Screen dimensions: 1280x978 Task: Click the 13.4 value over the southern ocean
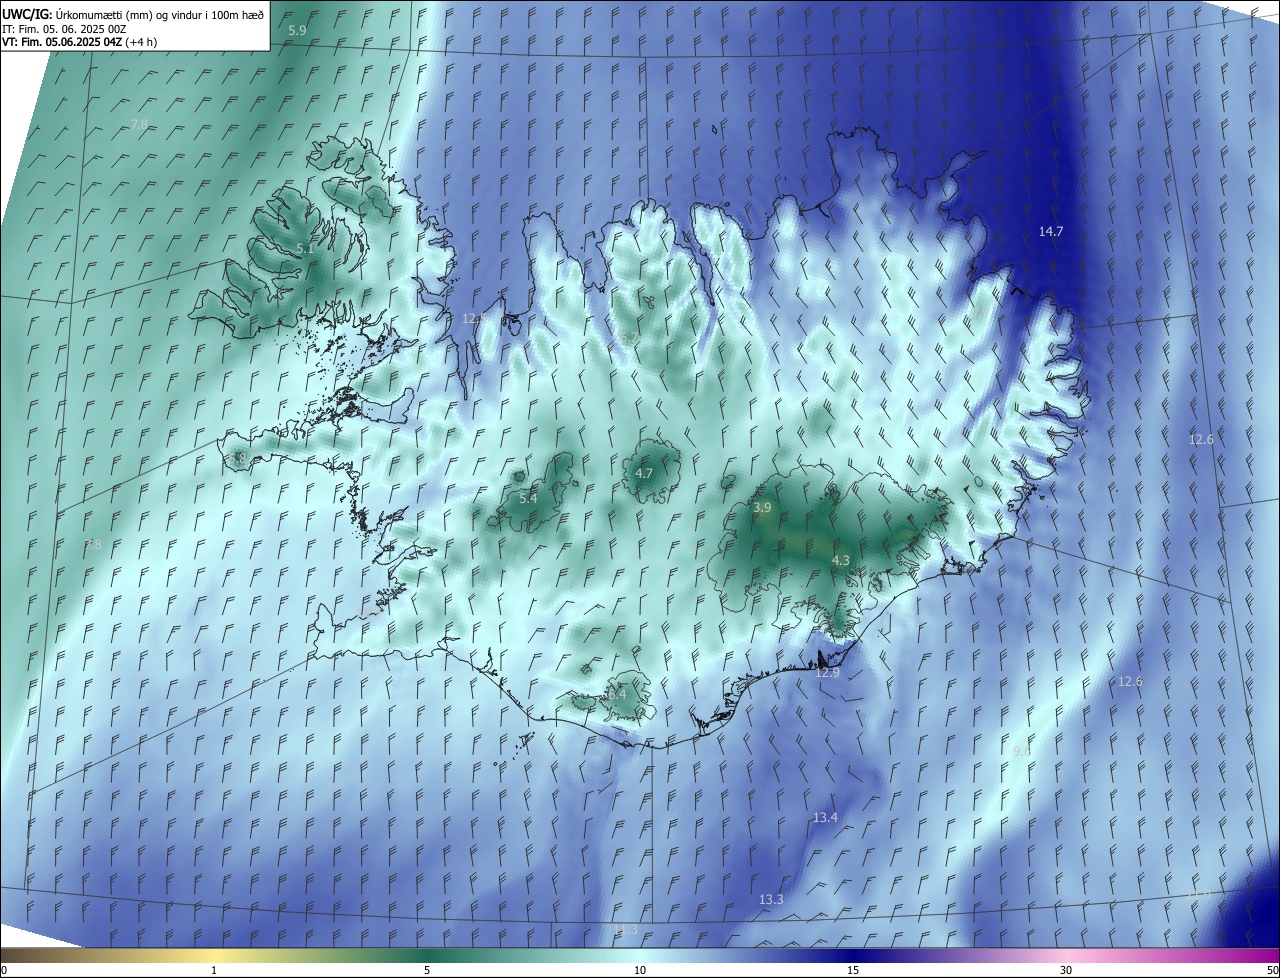825,818
